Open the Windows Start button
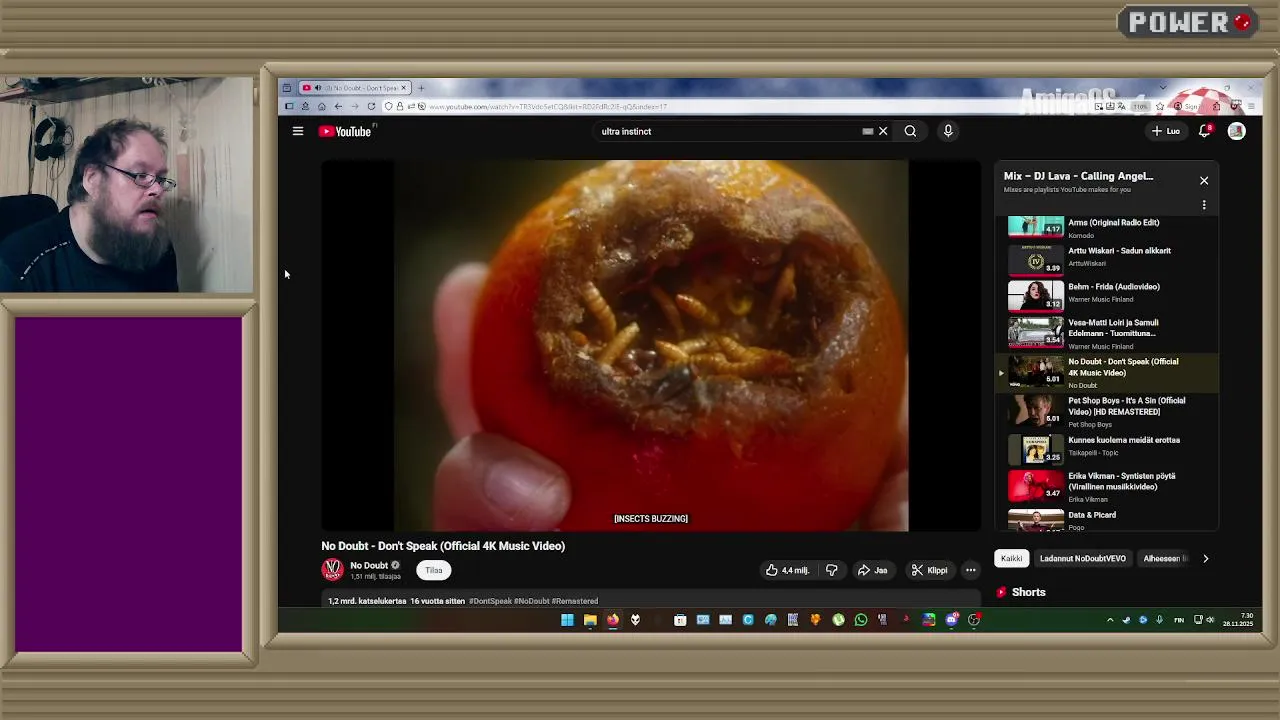This screenshot has width=1280, height=720. [567, 620]
